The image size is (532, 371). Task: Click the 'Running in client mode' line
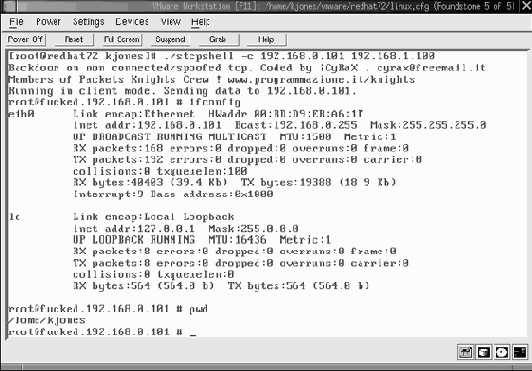[182, 91]
